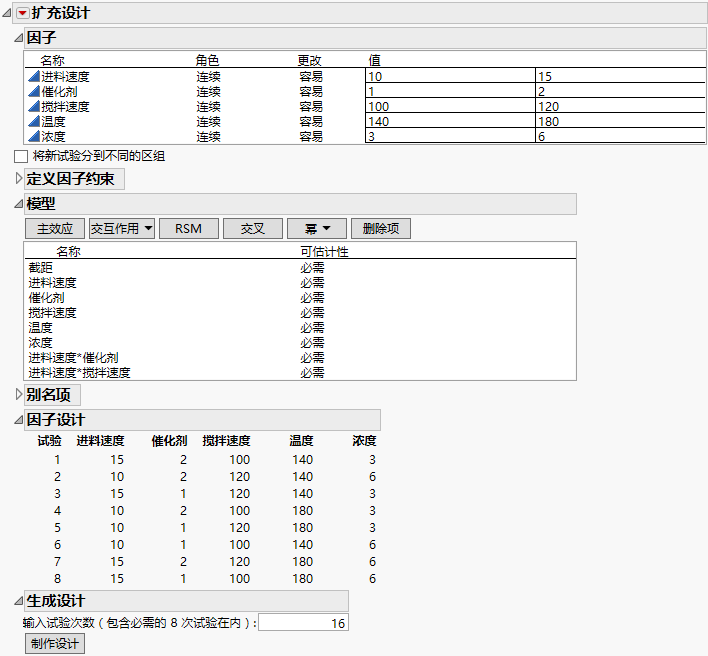
Task: Click 搅拌速度 value 120 in run 7
Action: [x=239, y=562]
